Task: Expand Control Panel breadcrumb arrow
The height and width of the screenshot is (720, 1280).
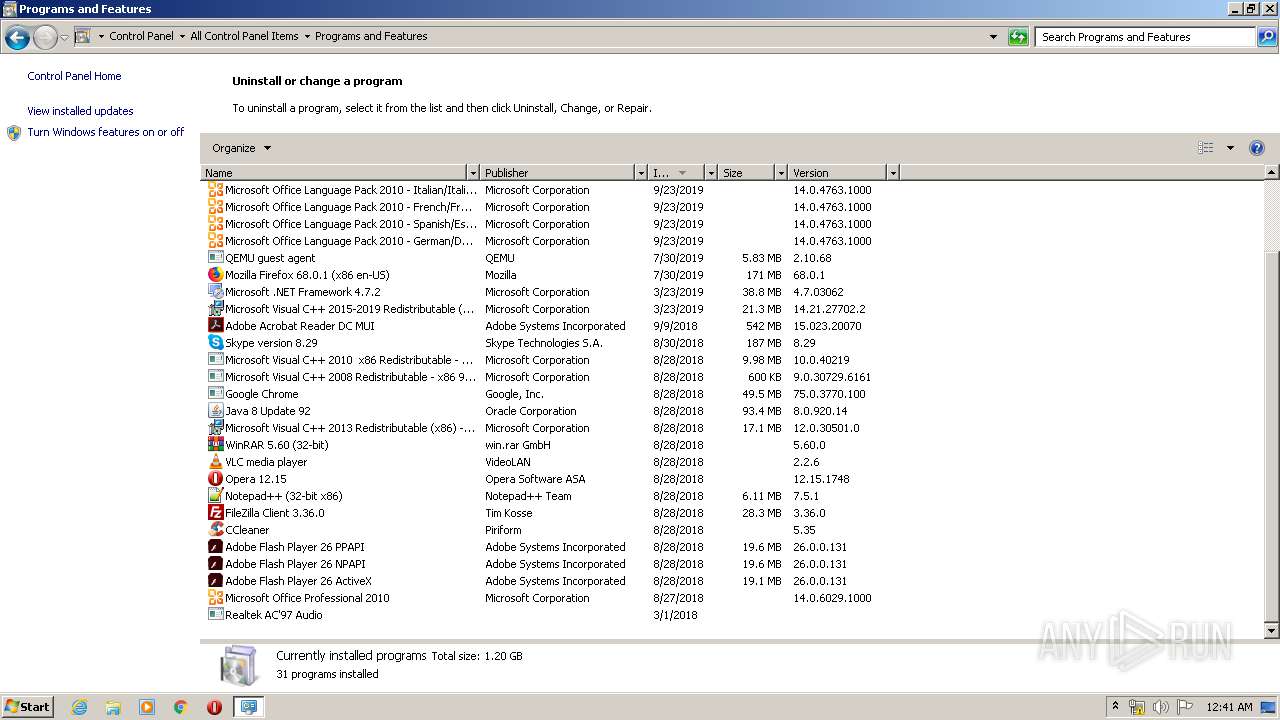Action: 182,37
